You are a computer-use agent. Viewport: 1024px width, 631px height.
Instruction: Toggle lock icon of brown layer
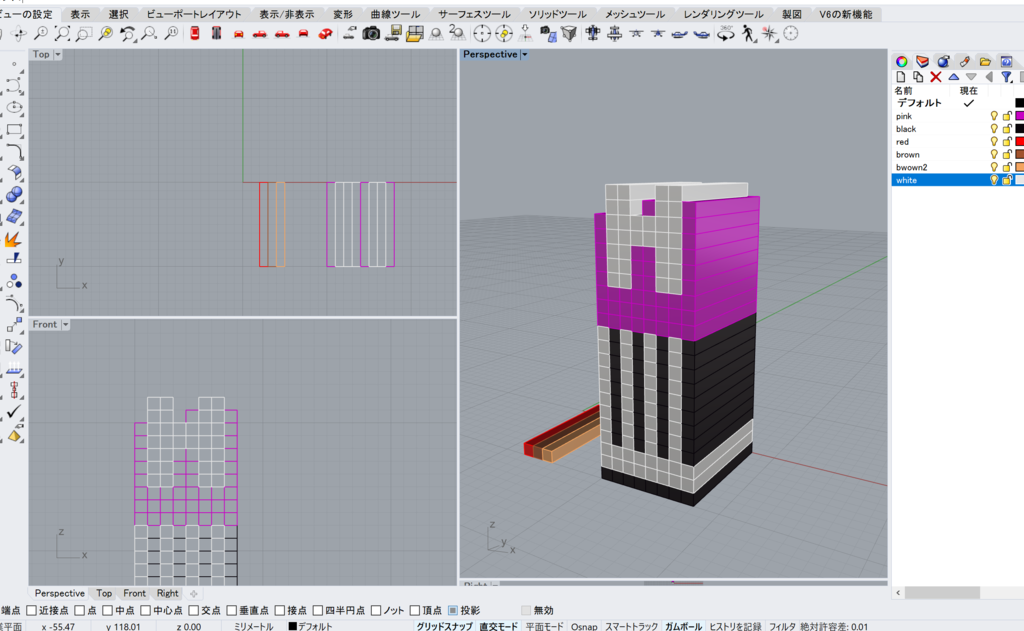tap(1006, 155)
